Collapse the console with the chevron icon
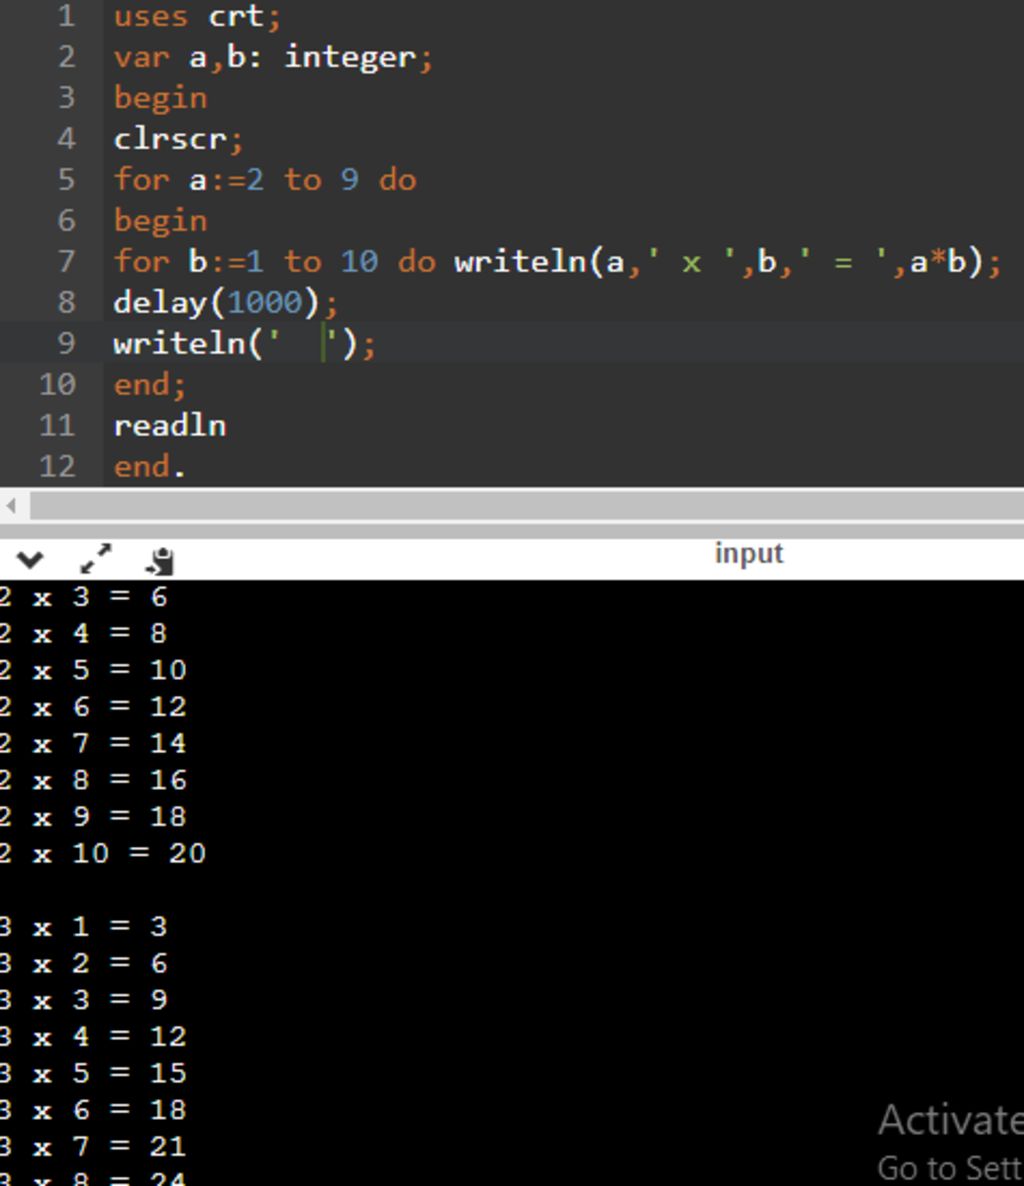The height and width of the screenshot is (1186, 1024). point(29,560)
